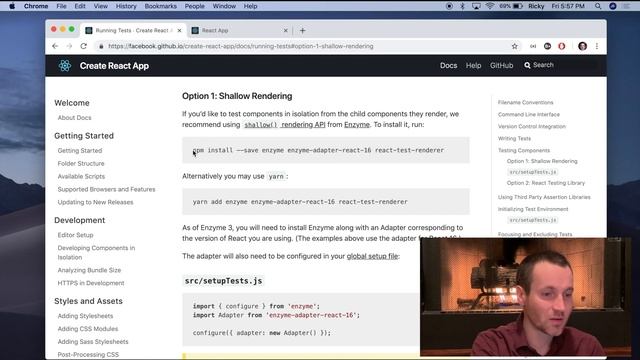
Task: Click the search magnifier icon in site header
Action: click(527, 65)
